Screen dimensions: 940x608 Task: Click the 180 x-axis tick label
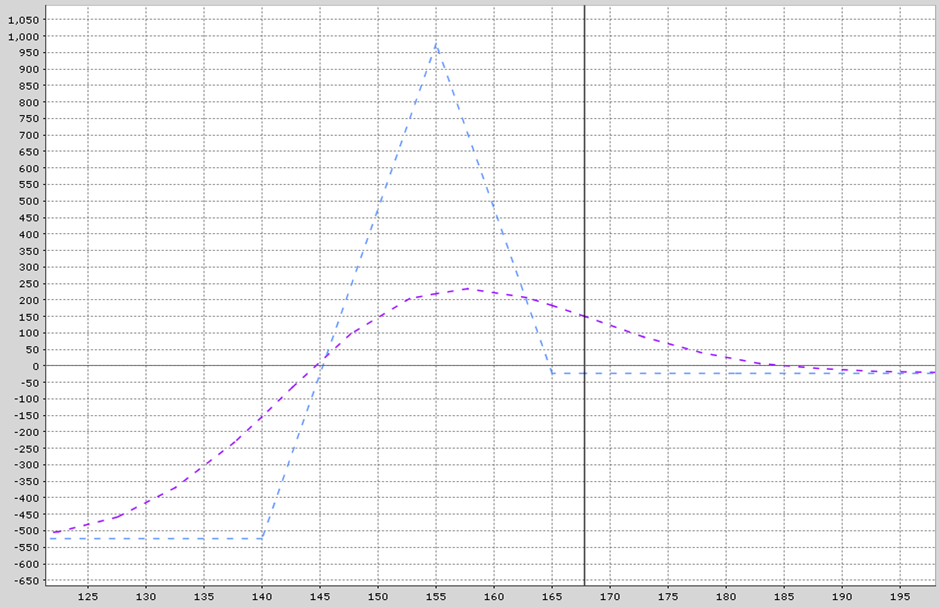pos(726,597)
